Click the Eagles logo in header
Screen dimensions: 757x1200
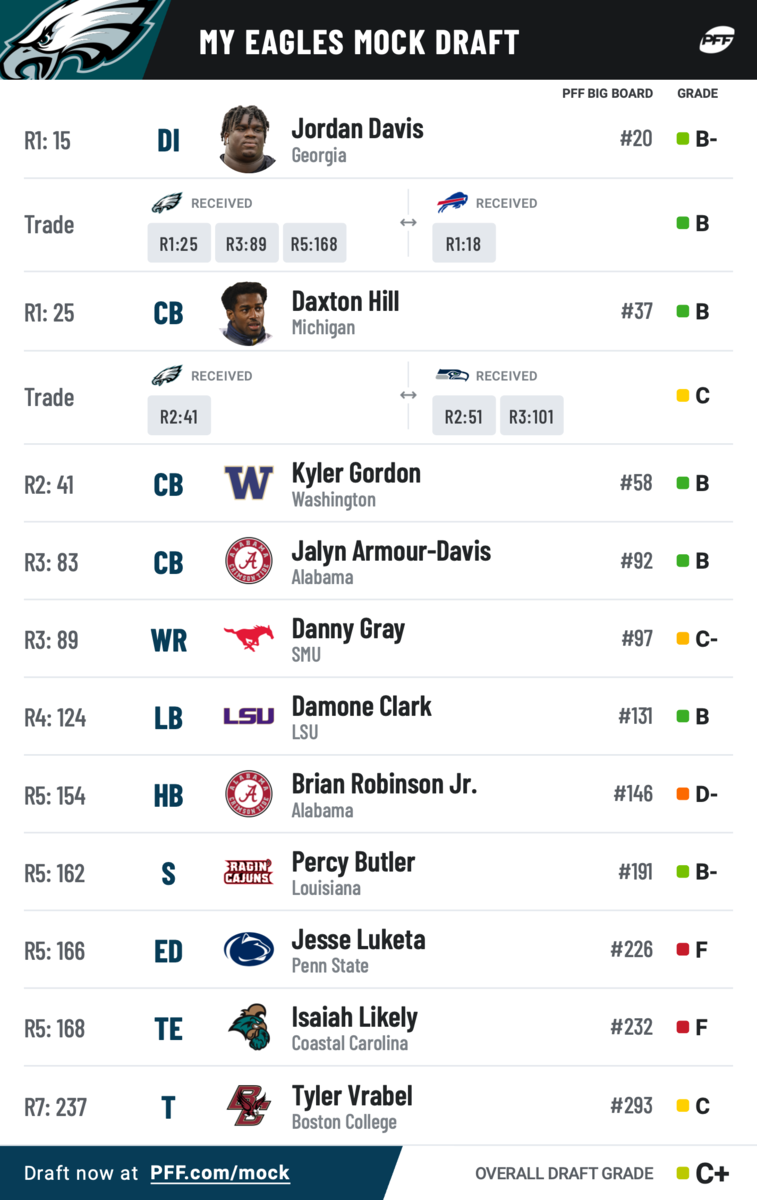[75, 40]
